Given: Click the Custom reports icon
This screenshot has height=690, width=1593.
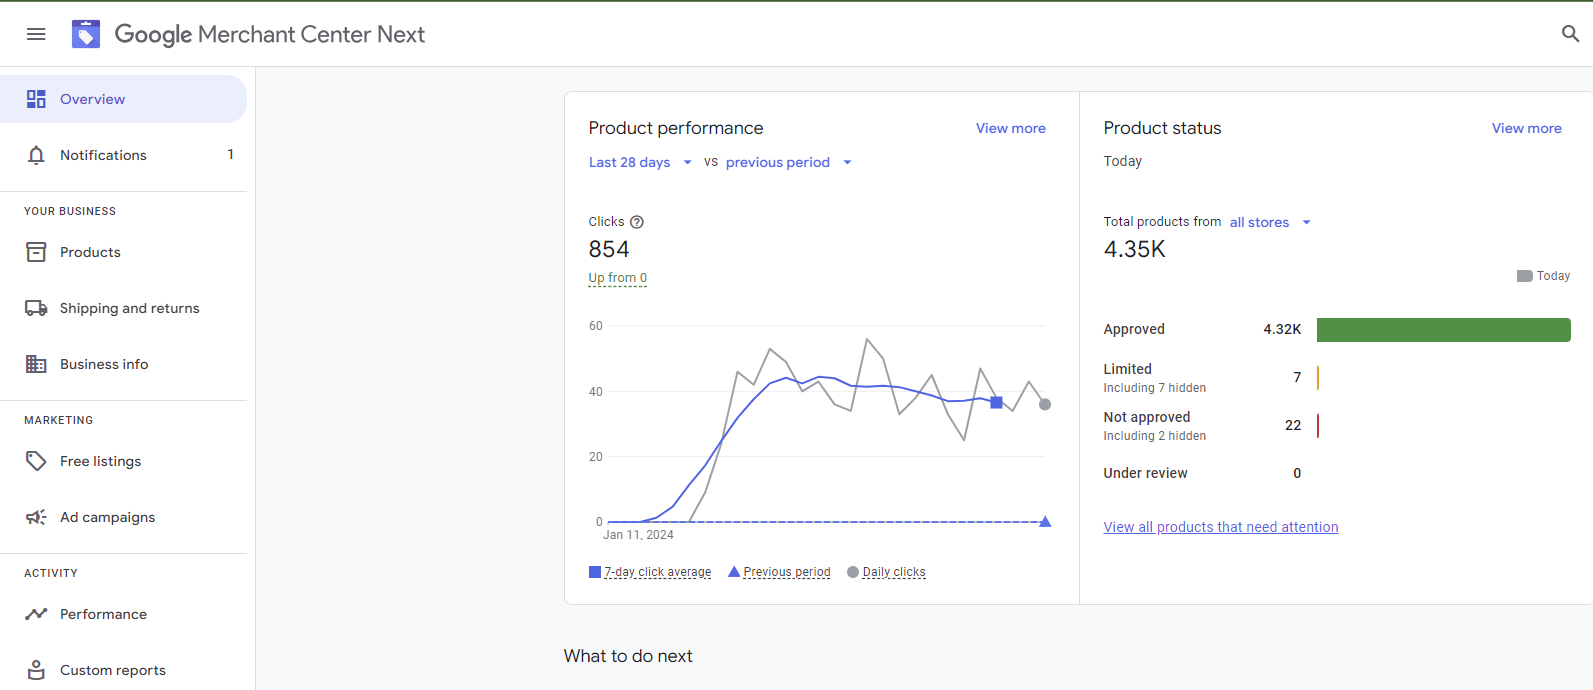Looking at the screenshot, I should point(36,670).
